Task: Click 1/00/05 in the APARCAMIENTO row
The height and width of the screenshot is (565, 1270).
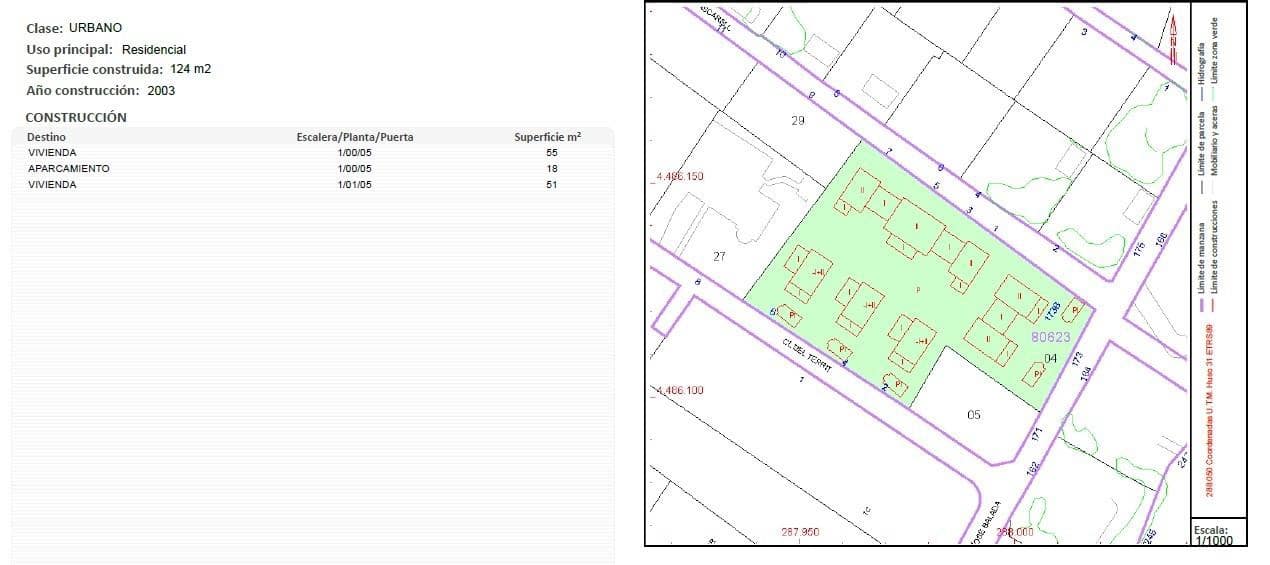Action: click(x=355, y=168)
